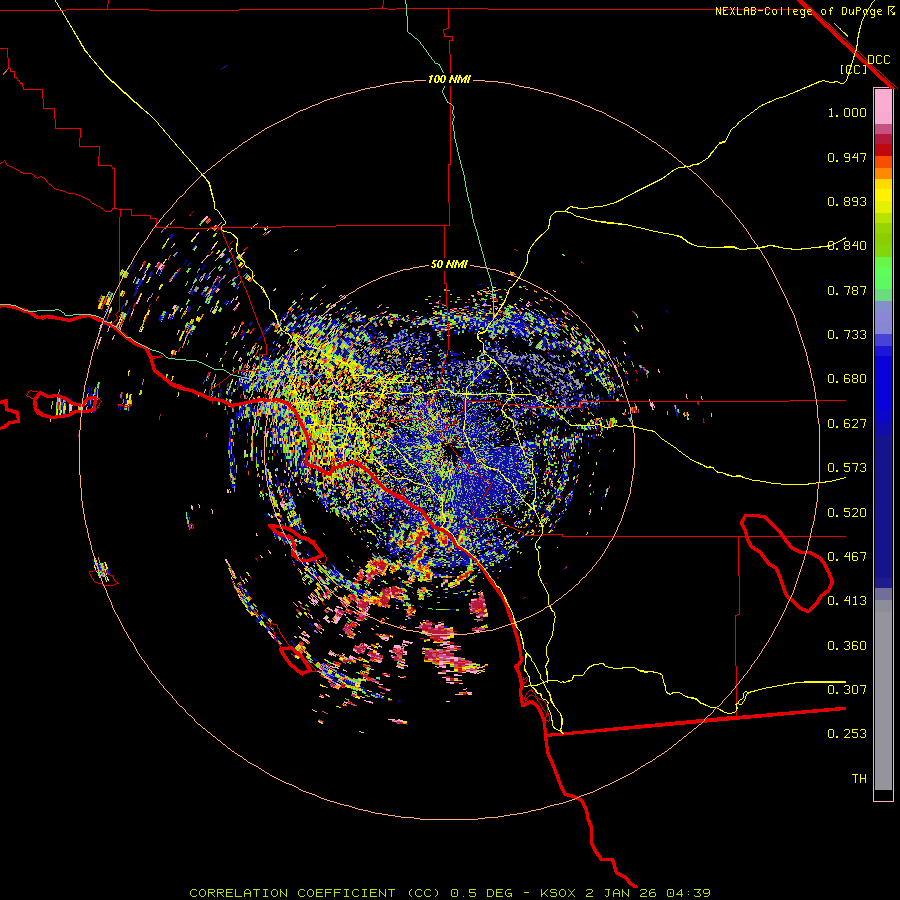900x900 pixels.
Task: Click the 50 NMI range ring label
Action: (449, 264)
